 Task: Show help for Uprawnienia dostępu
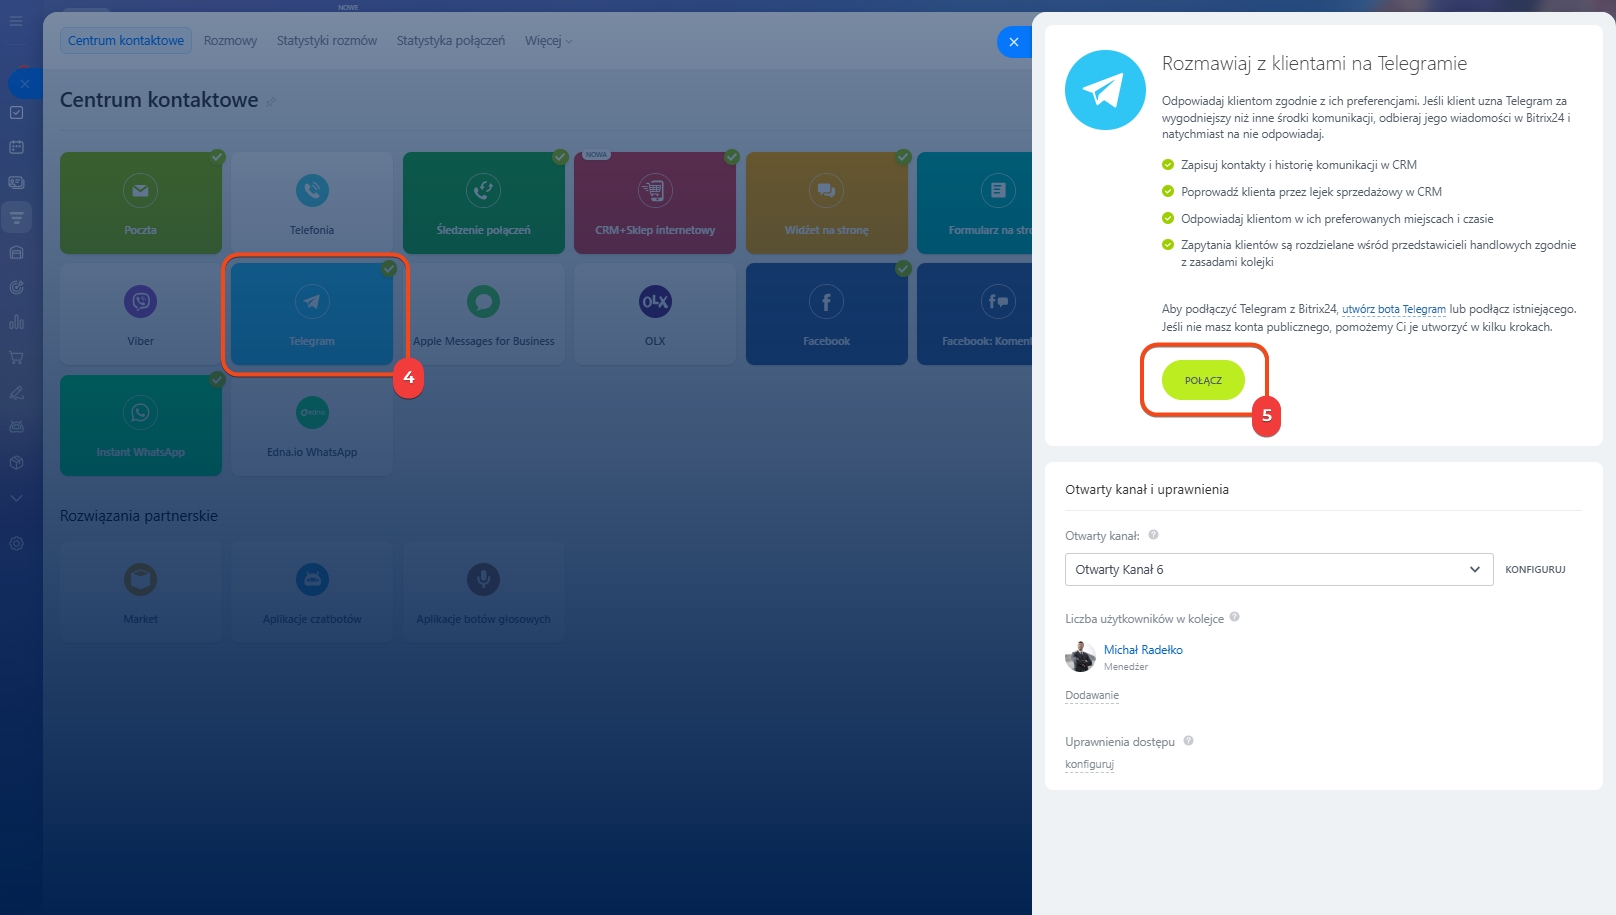1188,741
